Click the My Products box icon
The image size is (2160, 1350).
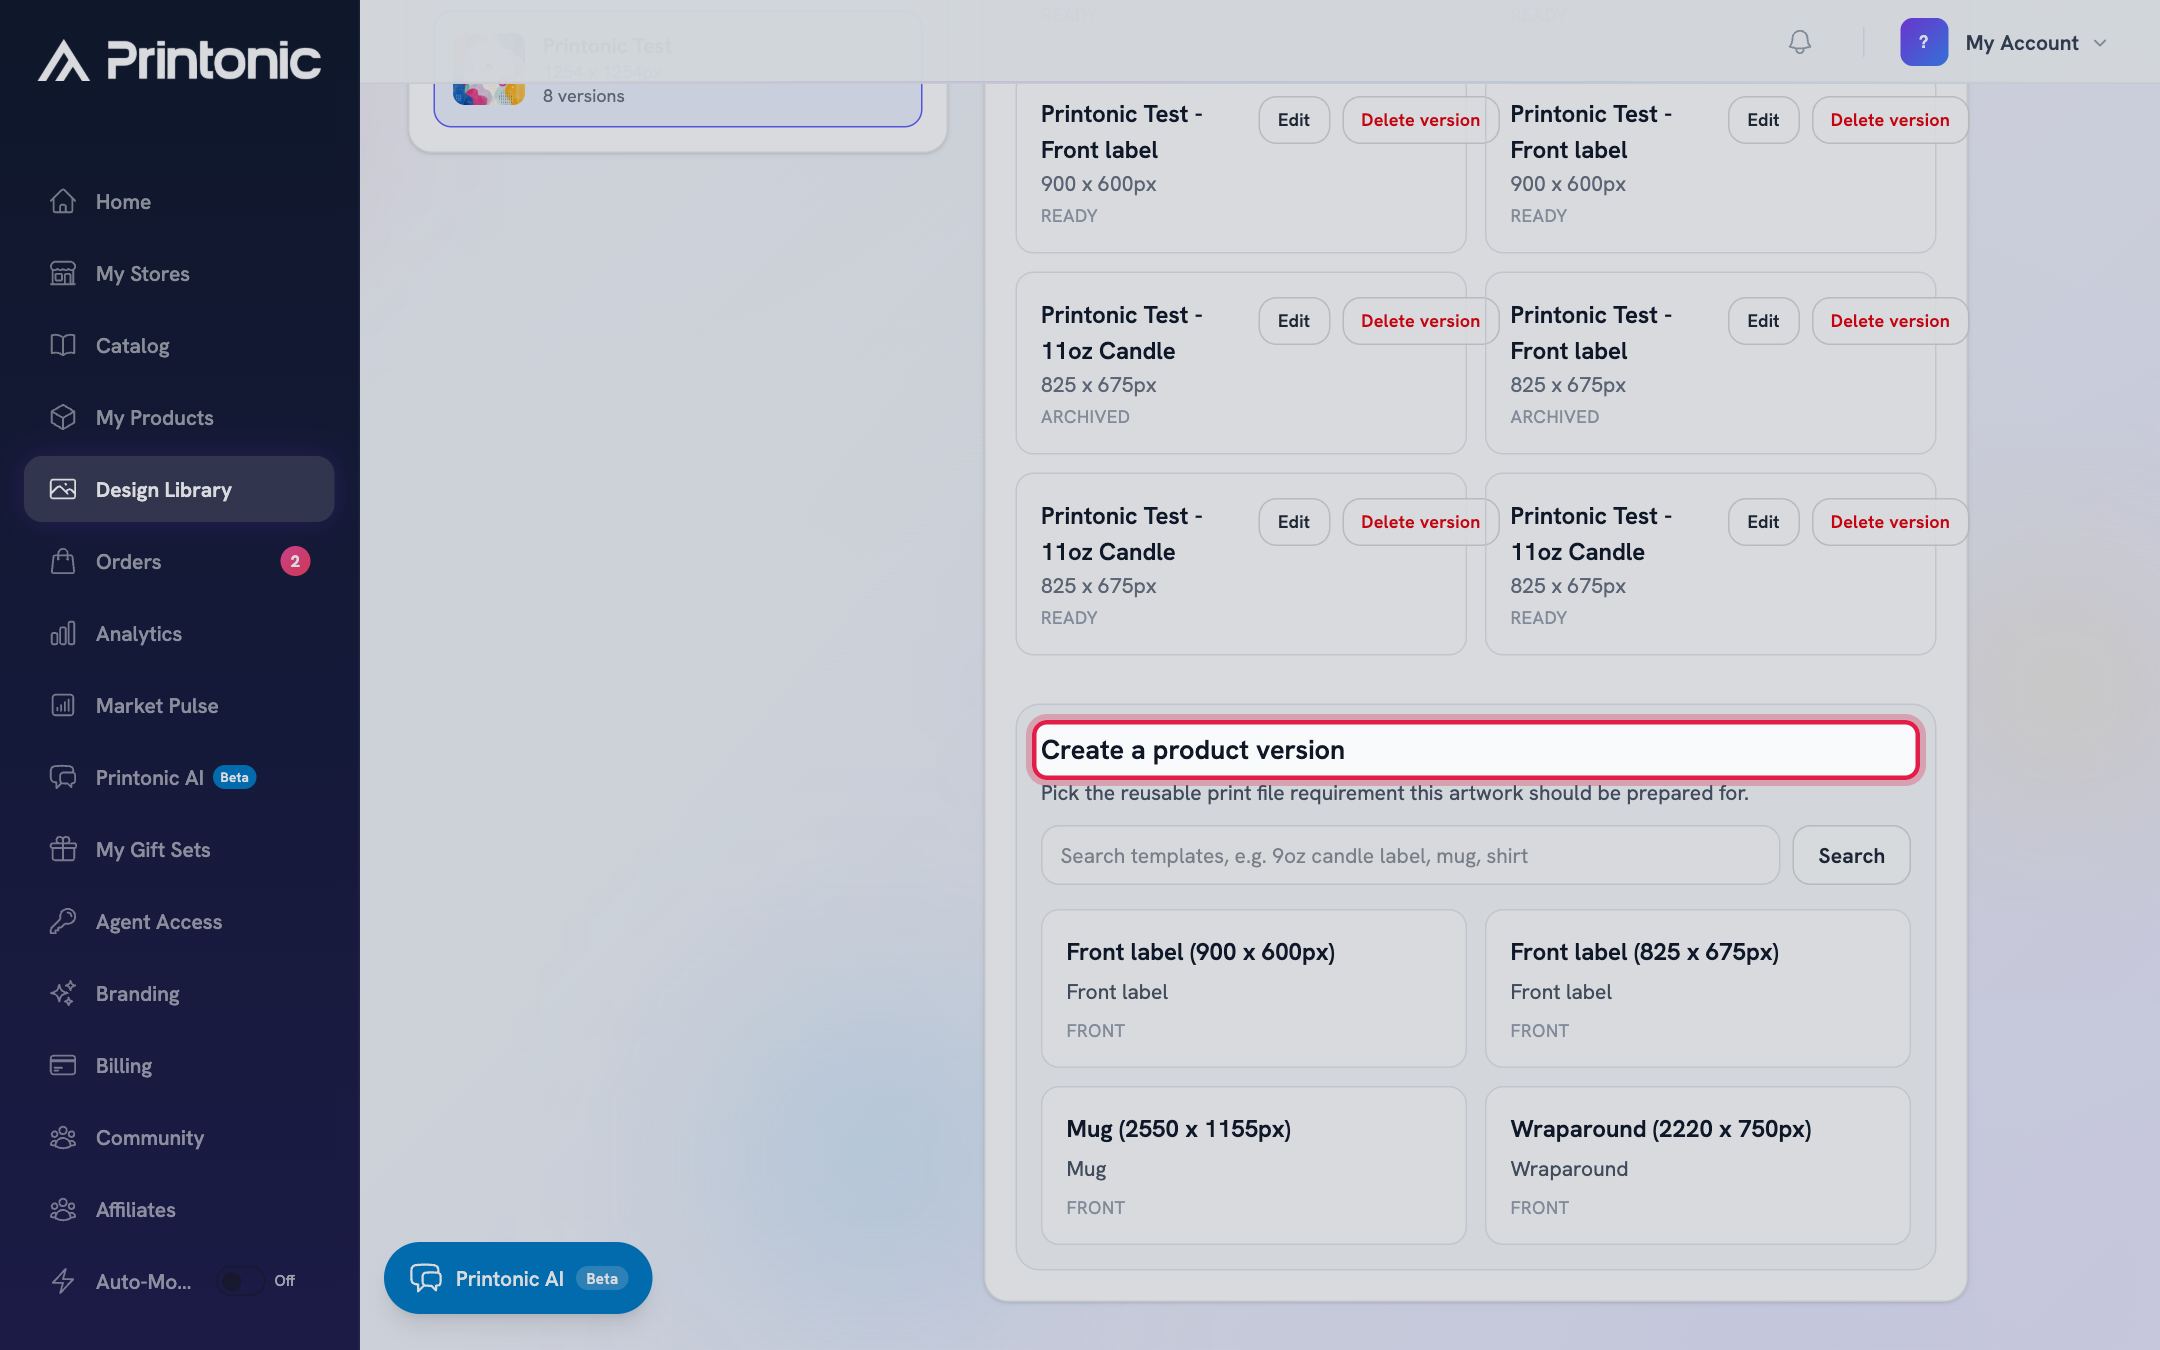(x=63, y=417)
